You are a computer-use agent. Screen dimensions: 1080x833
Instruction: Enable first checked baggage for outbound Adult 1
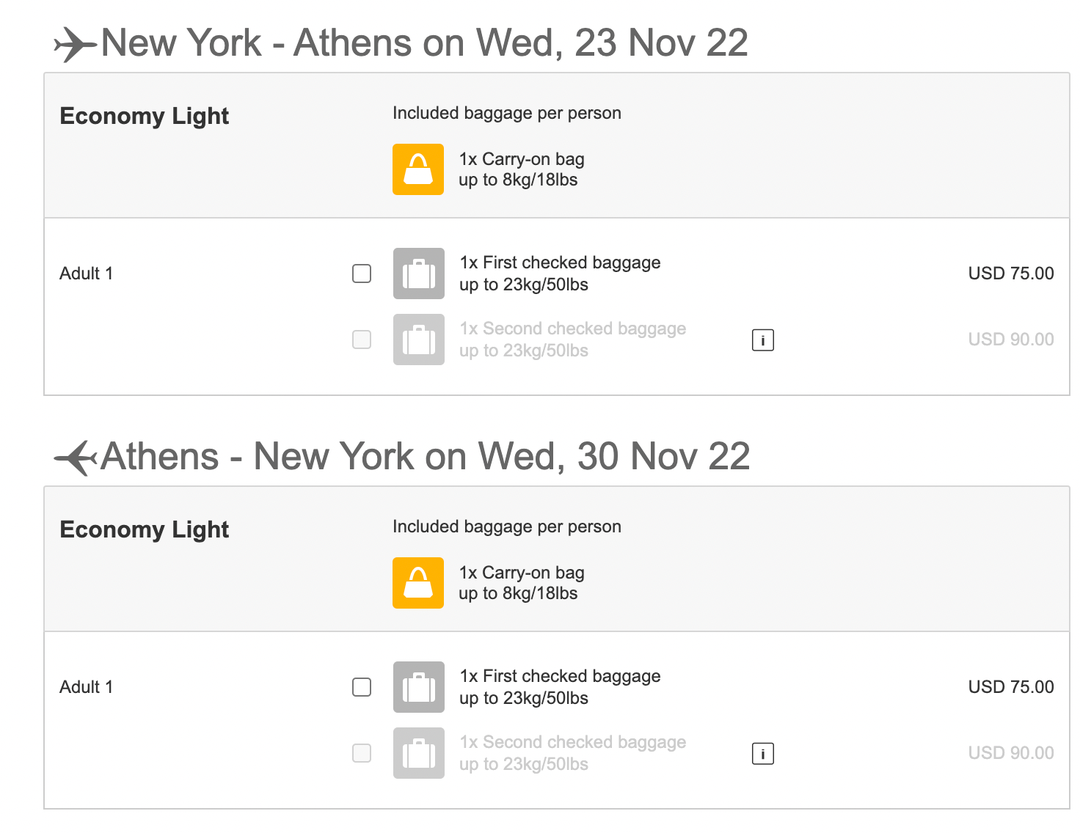[361, 273]
